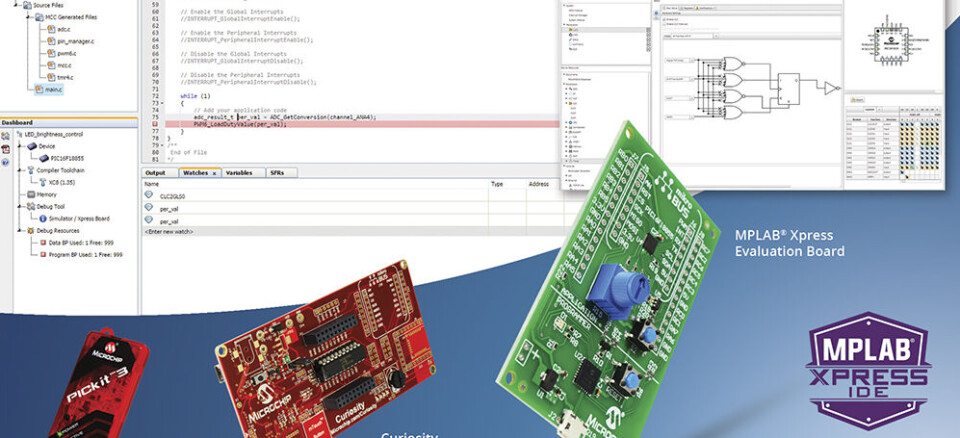Select PIC16F18855 device text
Screen dimensions: 960x438
(69, 158)
